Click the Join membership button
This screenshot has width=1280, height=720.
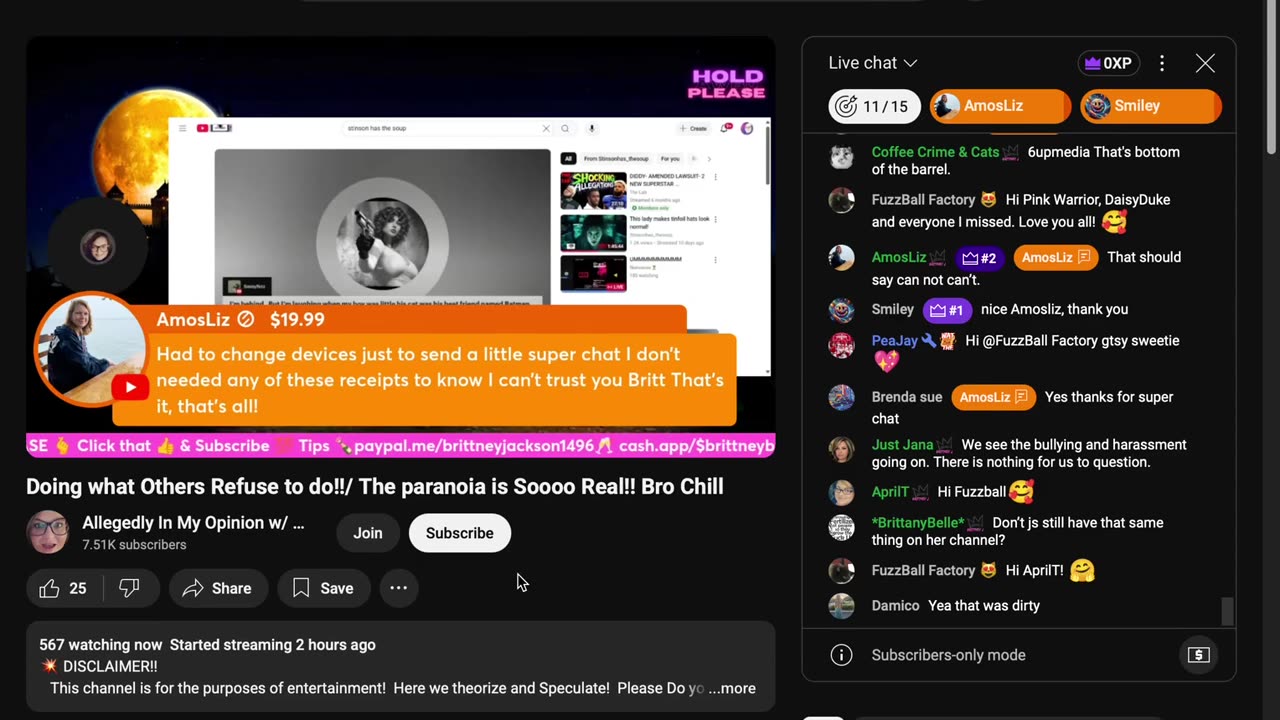[367, 533]
